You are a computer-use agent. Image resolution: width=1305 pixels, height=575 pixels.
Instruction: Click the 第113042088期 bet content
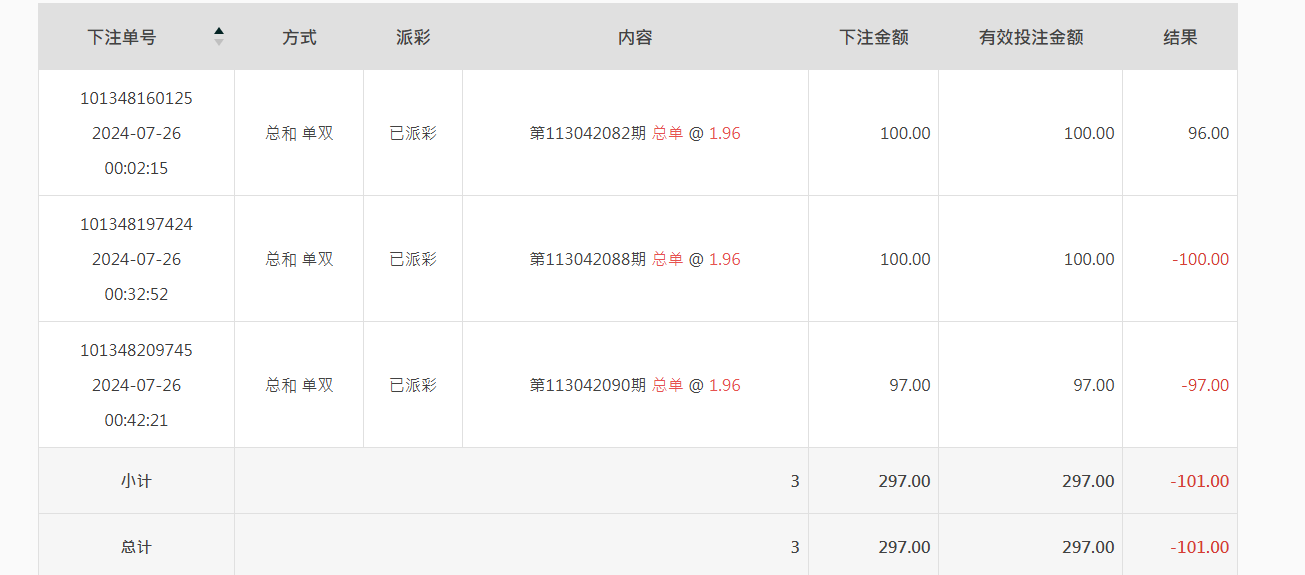click(x=588, y=259)
